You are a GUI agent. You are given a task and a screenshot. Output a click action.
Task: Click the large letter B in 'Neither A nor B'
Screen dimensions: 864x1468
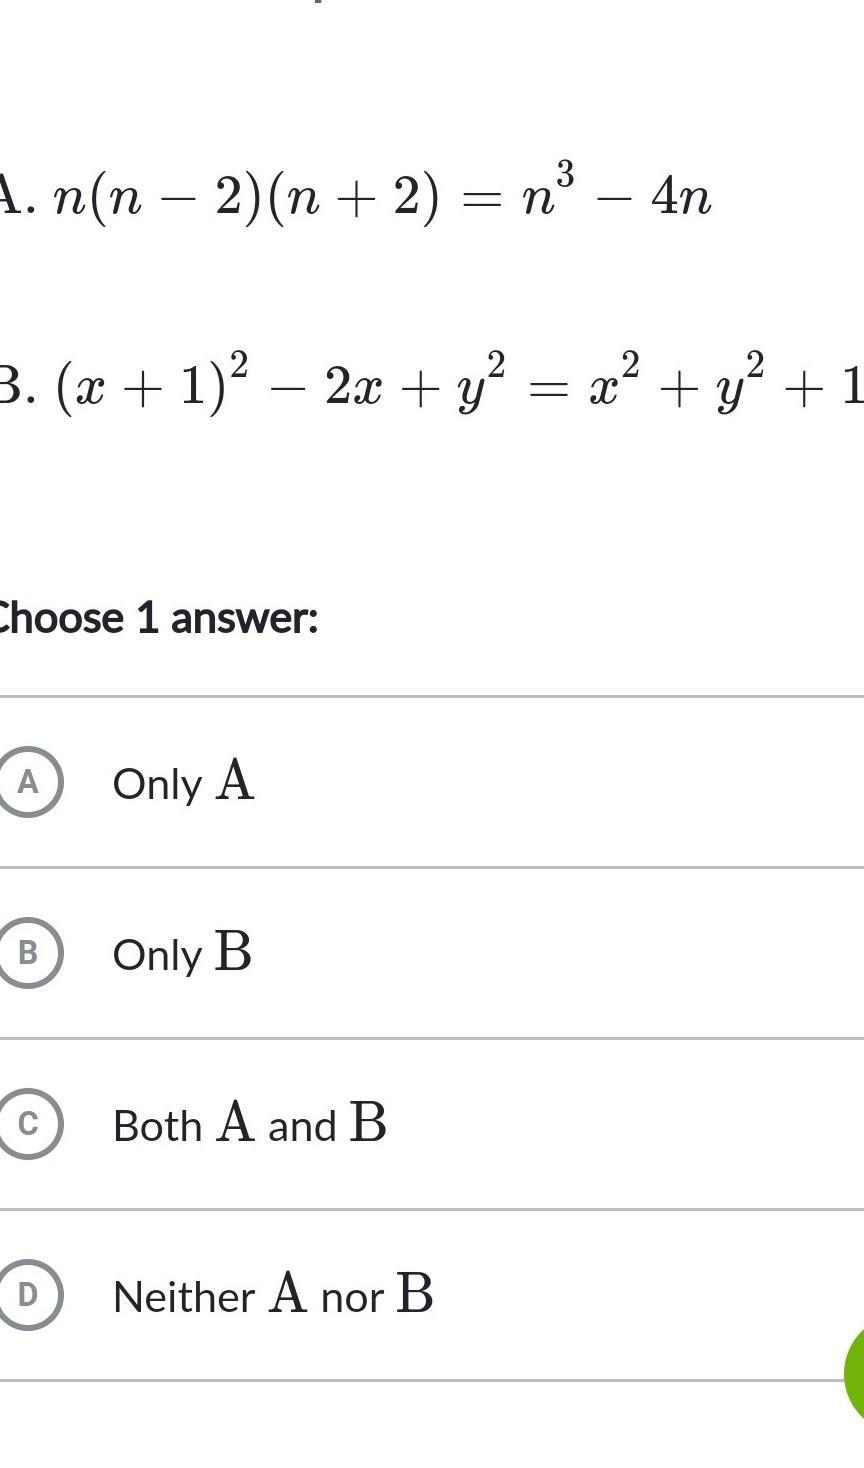415,1293
